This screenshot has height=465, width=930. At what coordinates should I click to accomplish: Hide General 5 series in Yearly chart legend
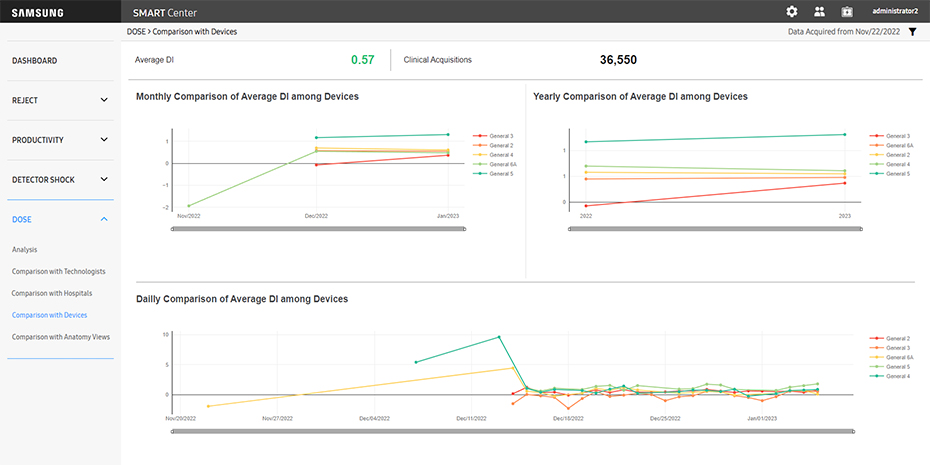(898, 174)
